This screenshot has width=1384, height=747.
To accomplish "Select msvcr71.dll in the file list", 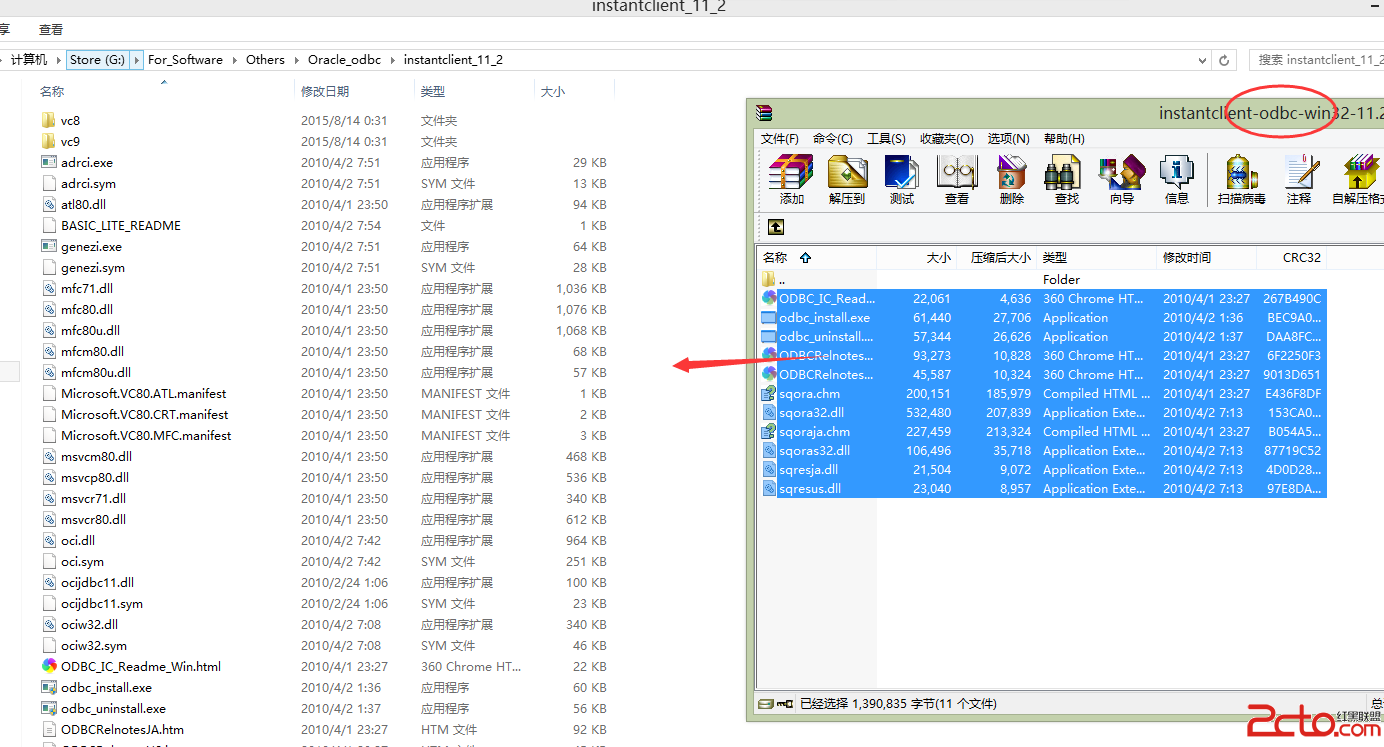I will [x=93, y=498].
